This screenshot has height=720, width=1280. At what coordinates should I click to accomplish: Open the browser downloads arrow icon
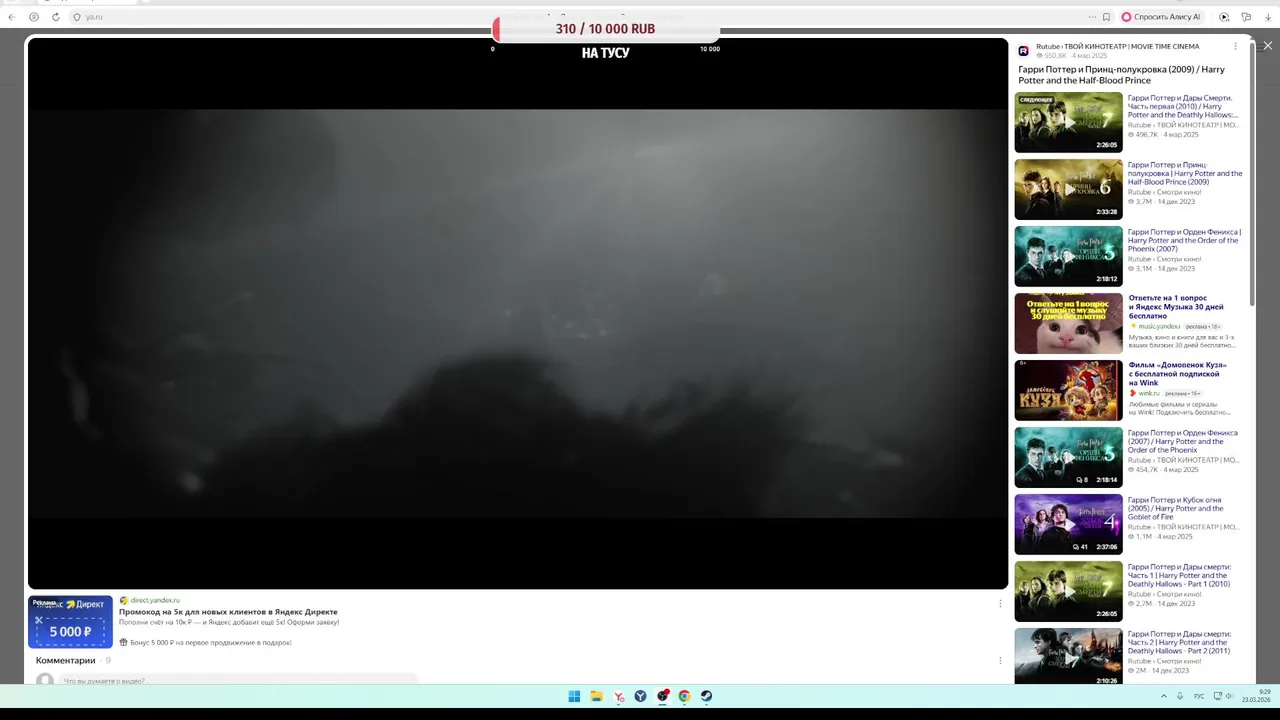1268,17
